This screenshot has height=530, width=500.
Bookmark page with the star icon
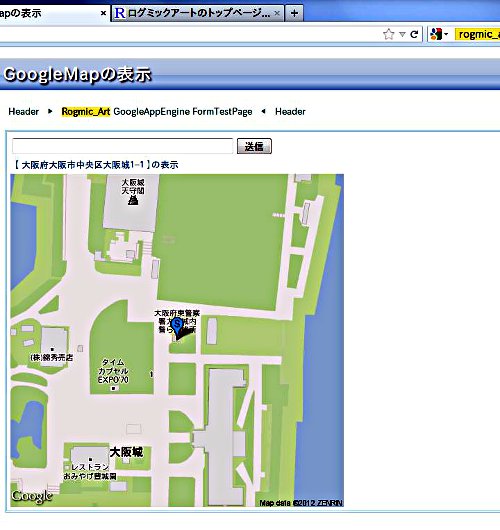point(389,34)
